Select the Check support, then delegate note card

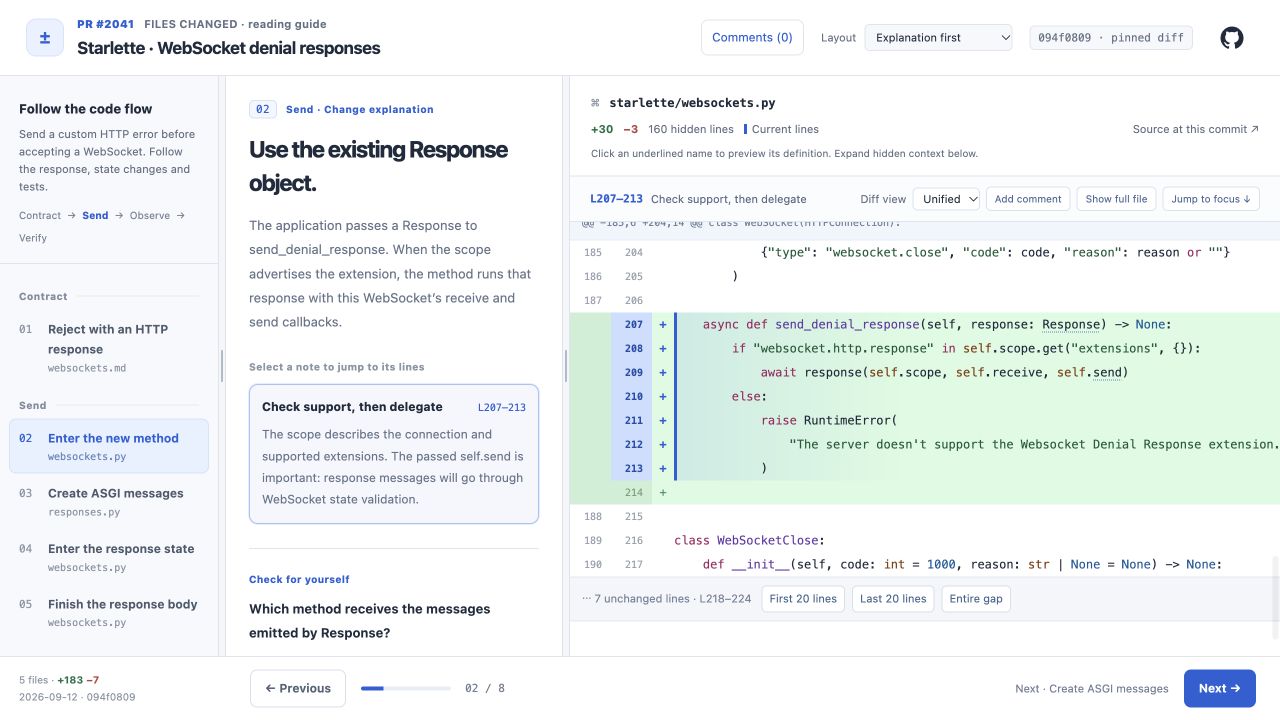[x=394, y=454]
